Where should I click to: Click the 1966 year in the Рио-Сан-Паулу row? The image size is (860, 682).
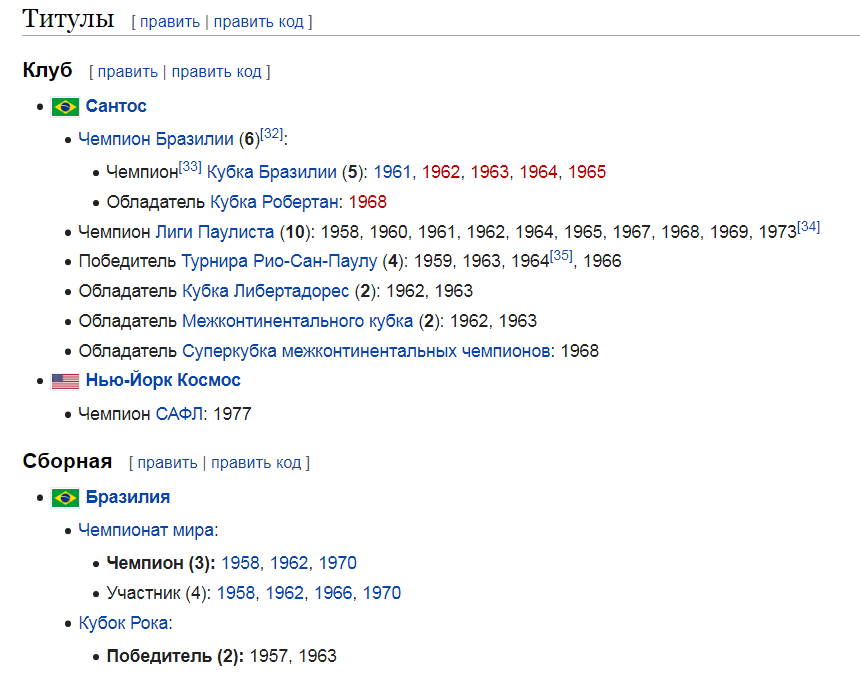602,262
